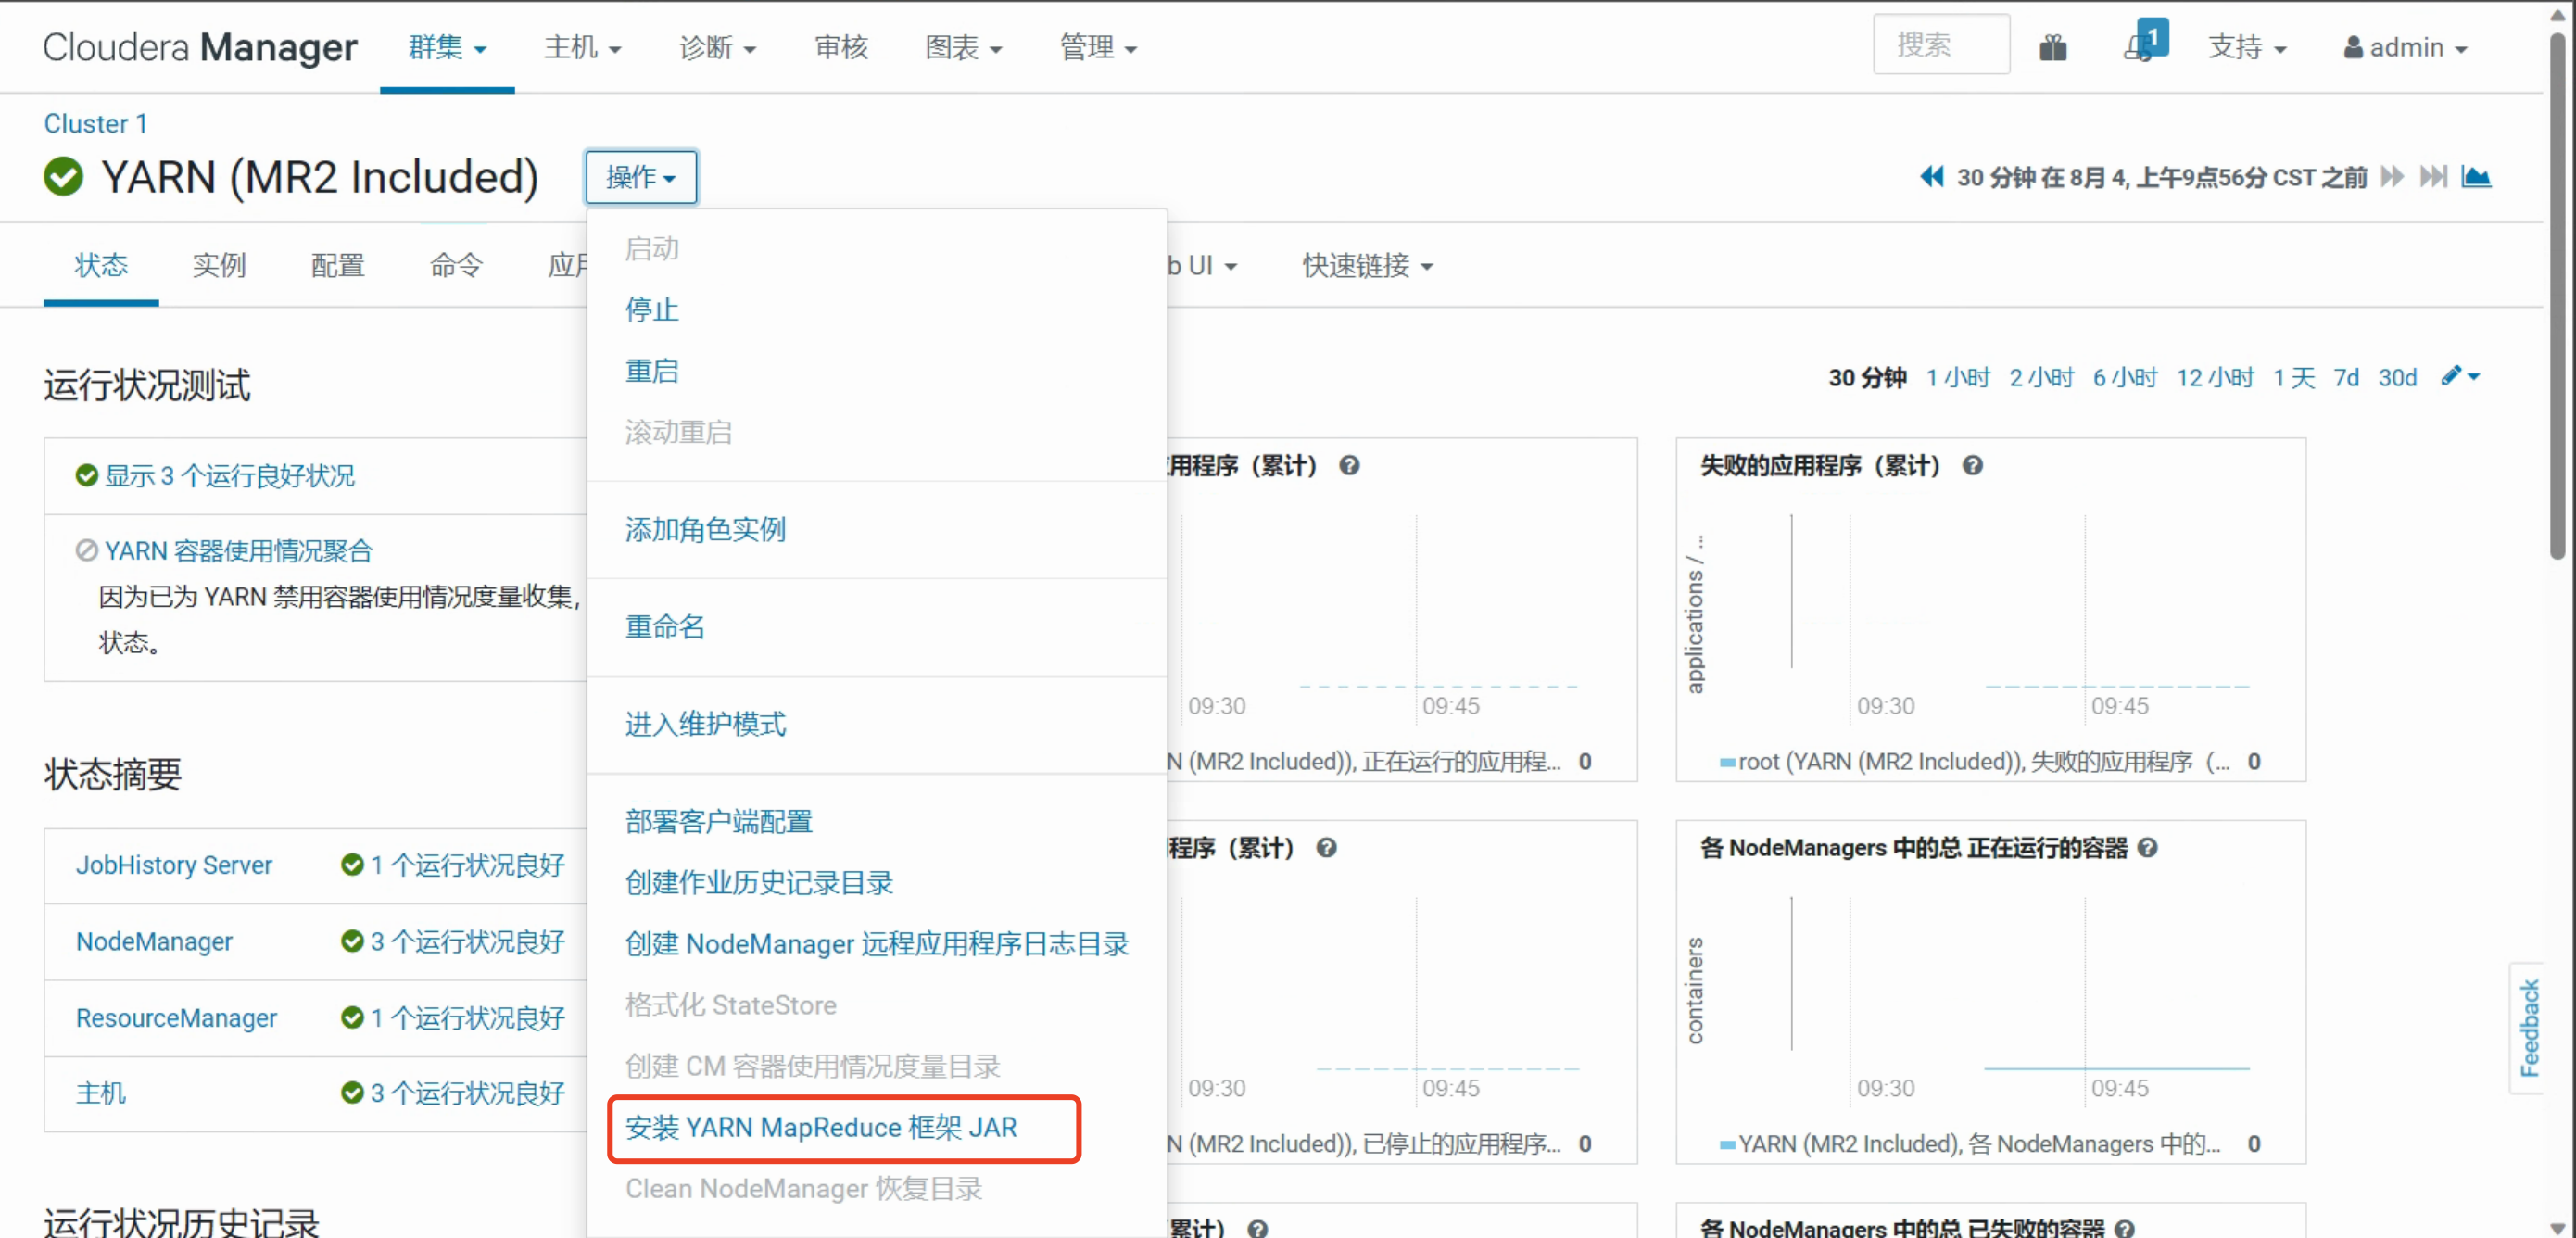Open the Cluster 1 breadcrumb link
The height and width of the screenshot is (1238, 2576).
96,123
